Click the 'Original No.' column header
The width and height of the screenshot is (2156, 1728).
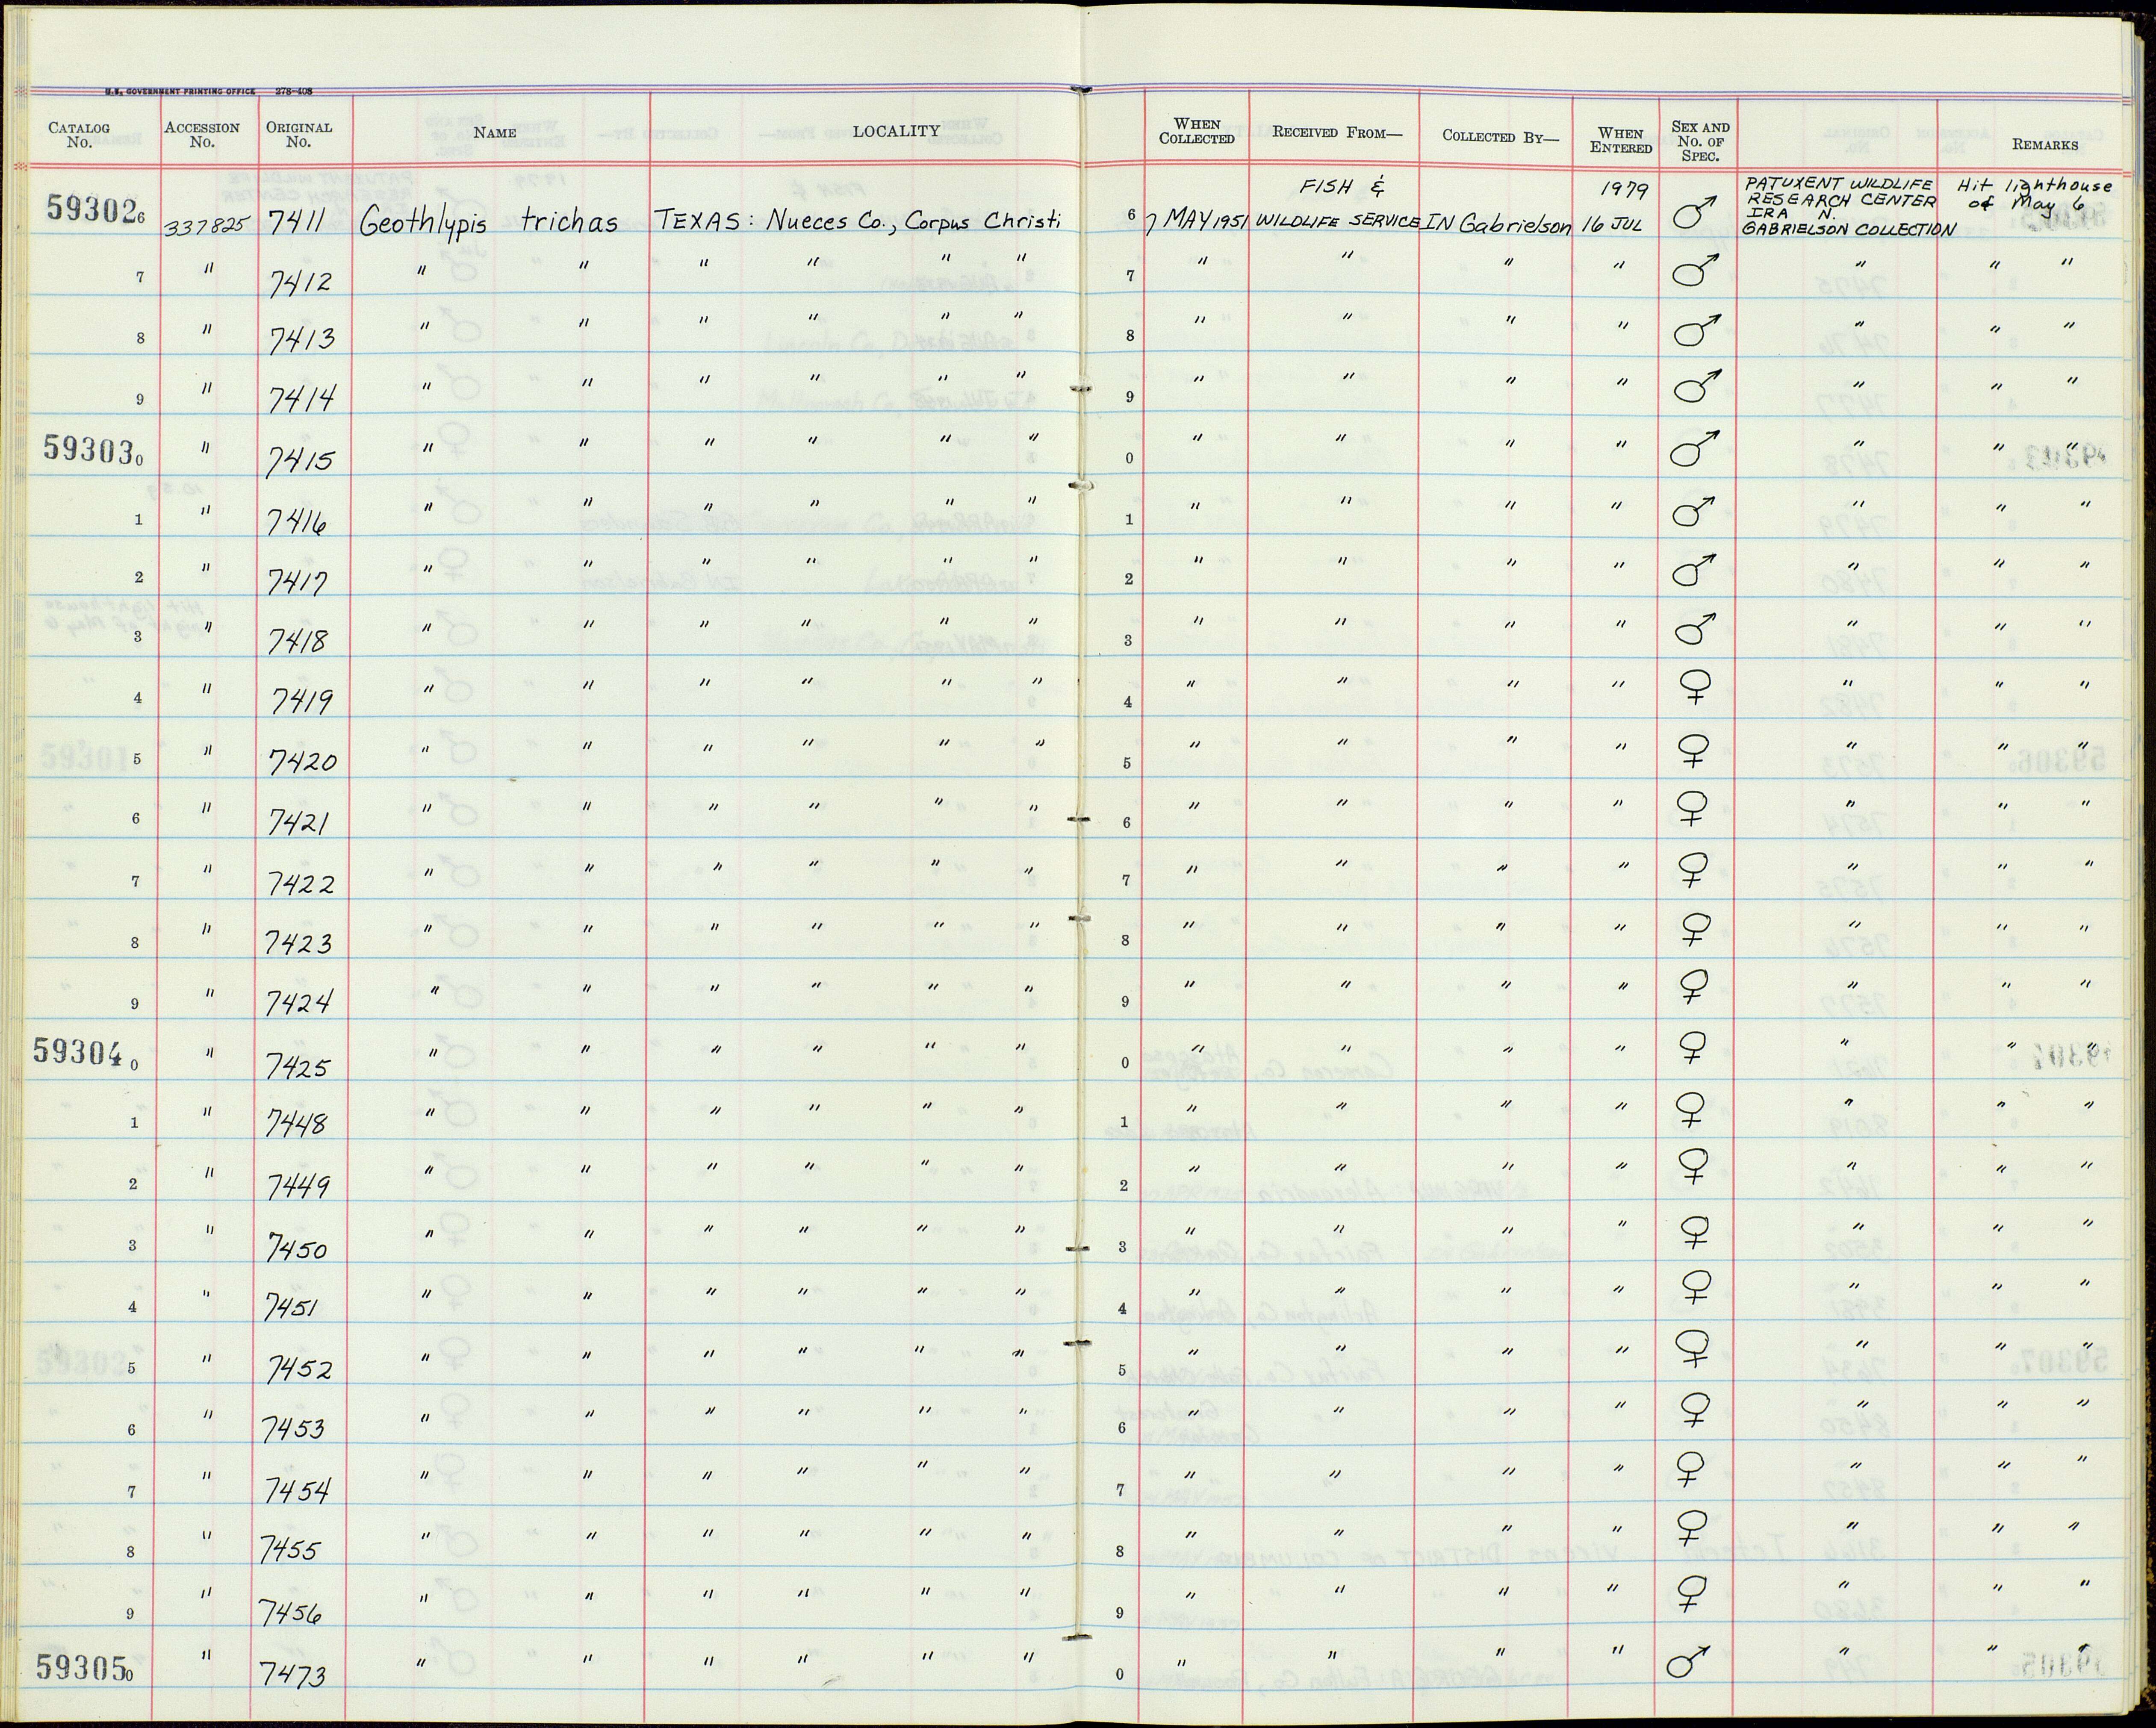pos(298,134)
